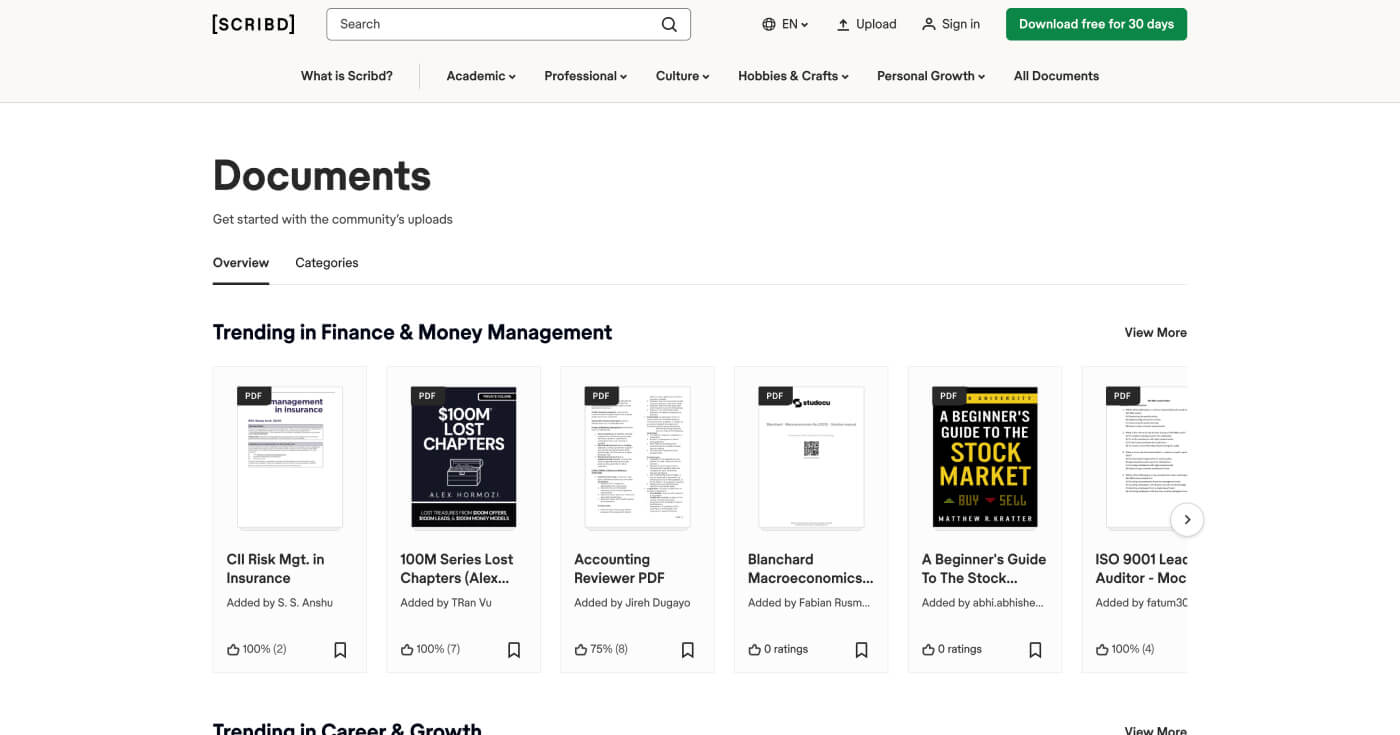Click the Blanchard Macroeconomics document thumbnail

[x=811, y=457]
